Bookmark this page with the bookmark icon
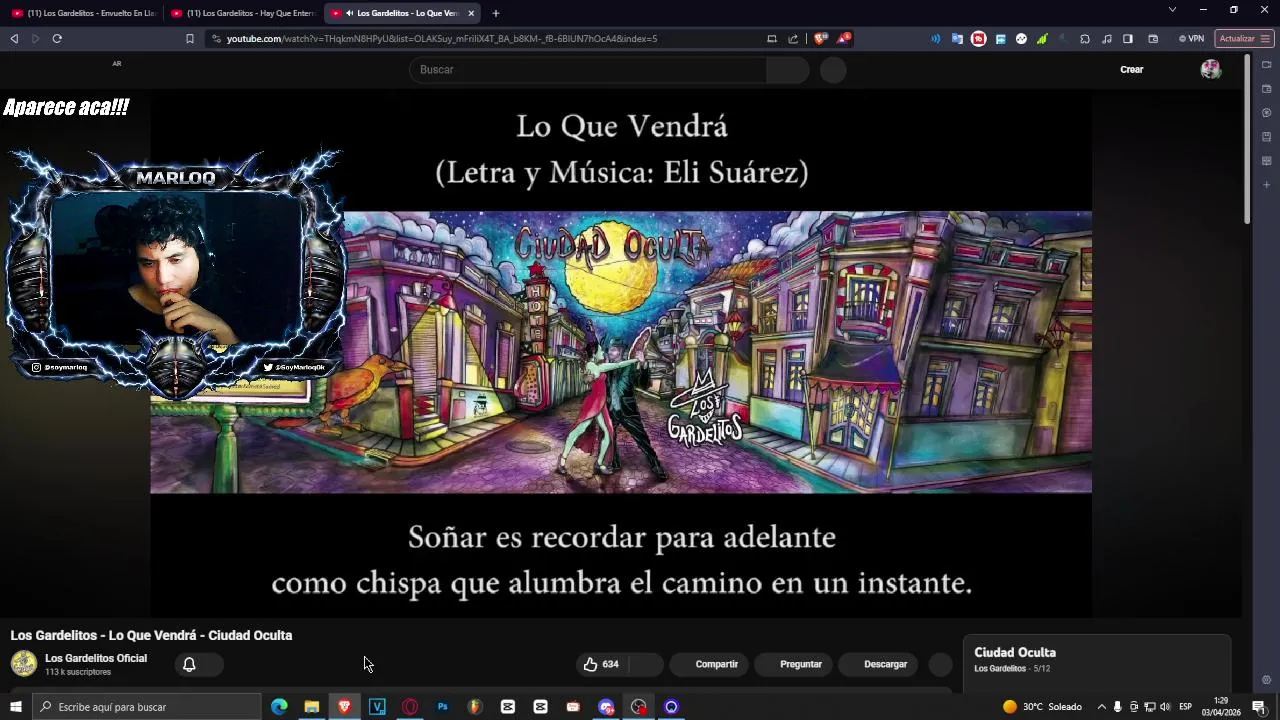 pyautogui.click(x=189, y=39)
